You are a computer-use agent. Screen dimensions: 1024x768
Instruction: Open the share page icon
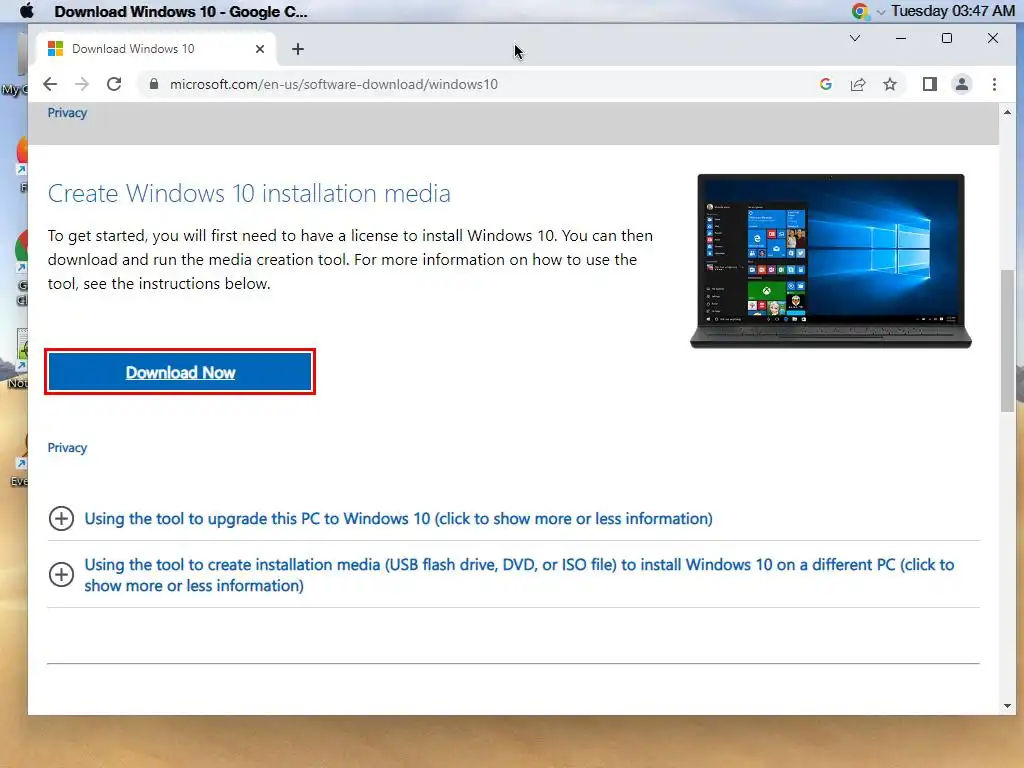(x=857, y=84)
